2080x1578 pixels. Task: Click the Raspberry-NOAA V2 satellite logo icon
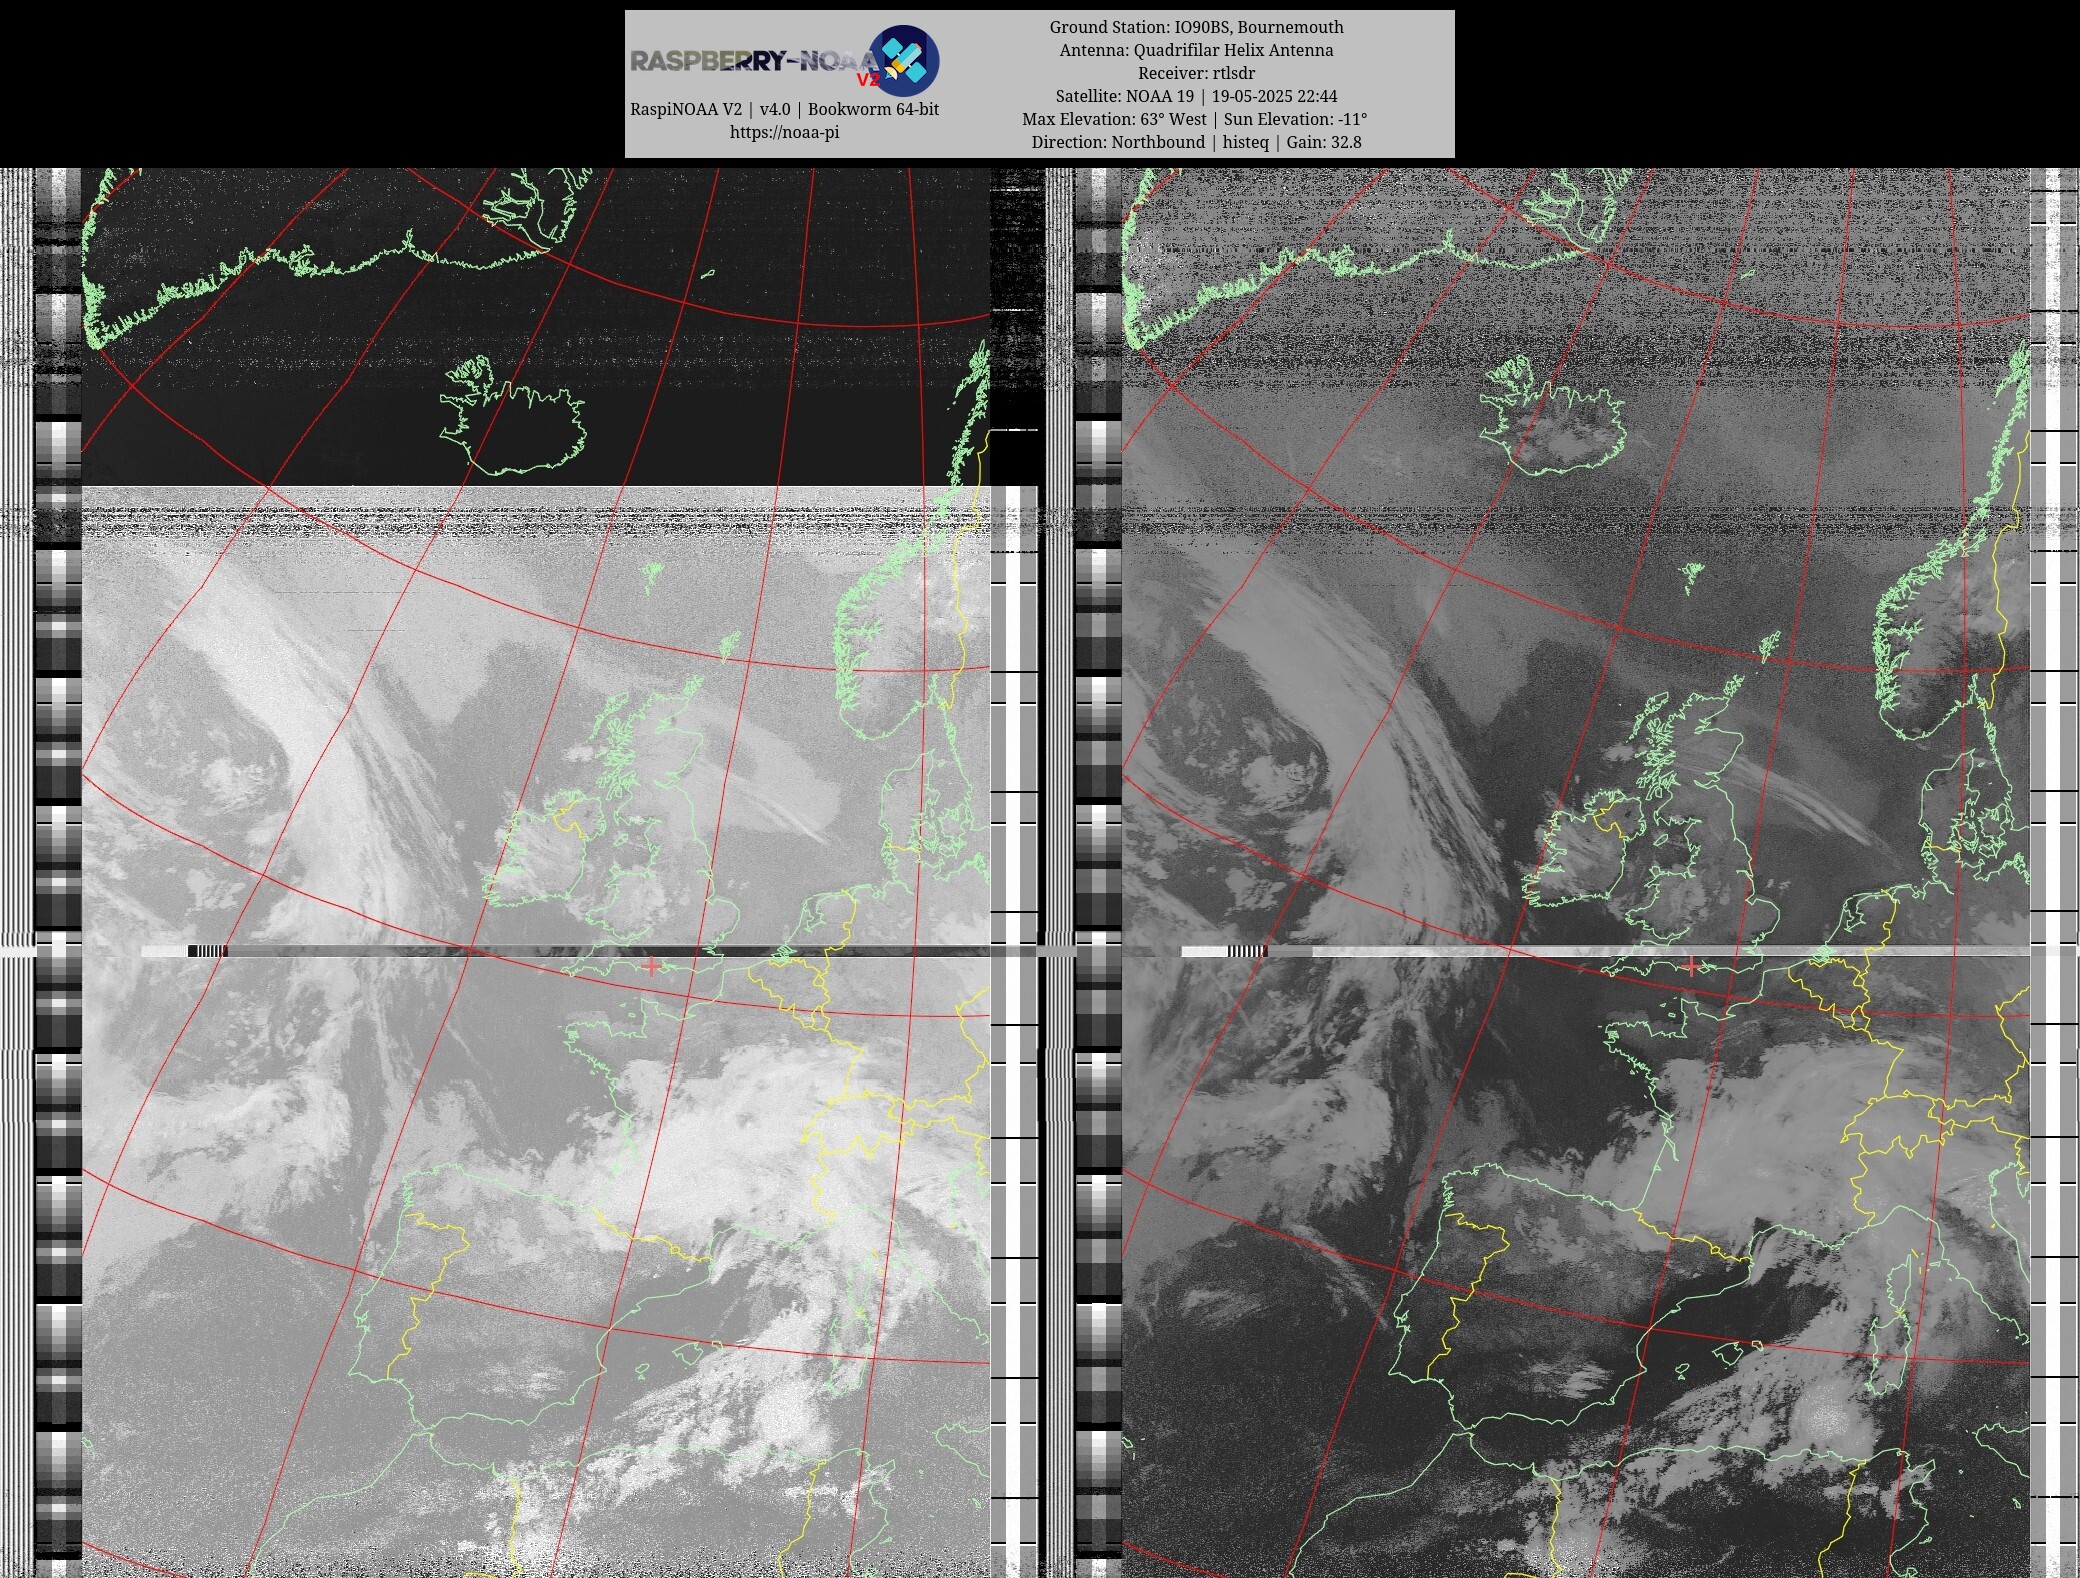[903, 61]
